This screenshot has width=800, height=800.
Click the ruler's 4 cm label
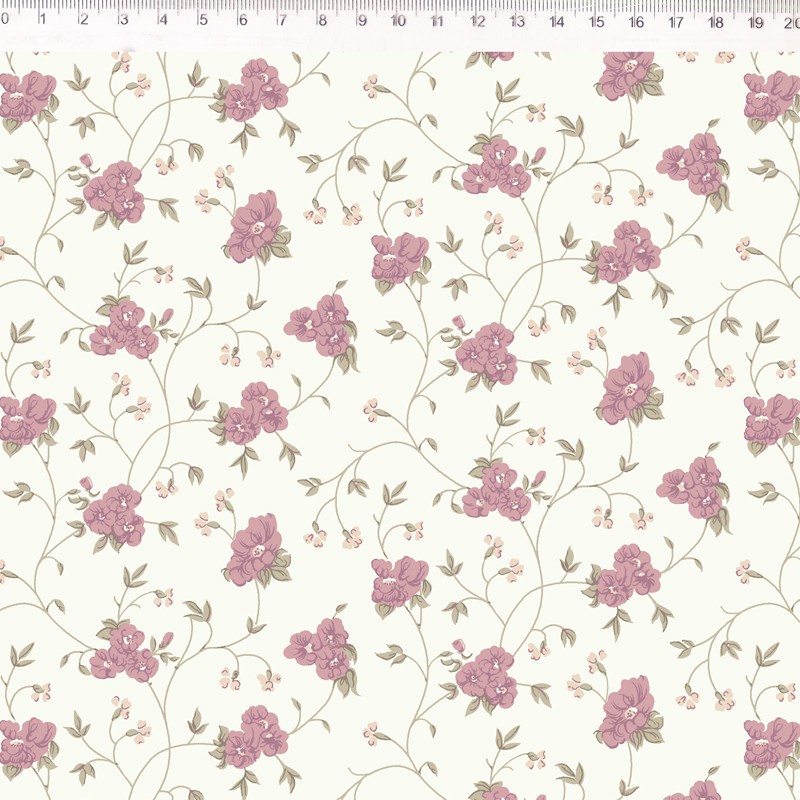[163, 19]
